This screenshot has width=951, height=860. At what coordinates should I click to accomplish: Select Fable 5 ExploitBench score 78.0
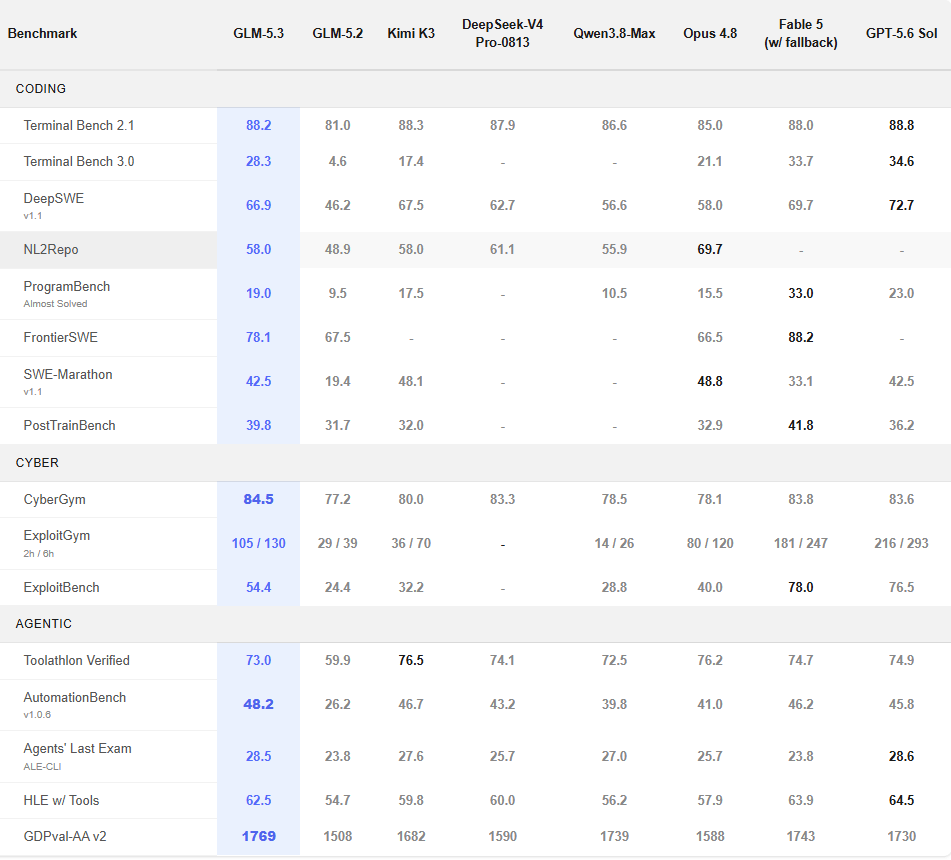[x=801, y=587]
